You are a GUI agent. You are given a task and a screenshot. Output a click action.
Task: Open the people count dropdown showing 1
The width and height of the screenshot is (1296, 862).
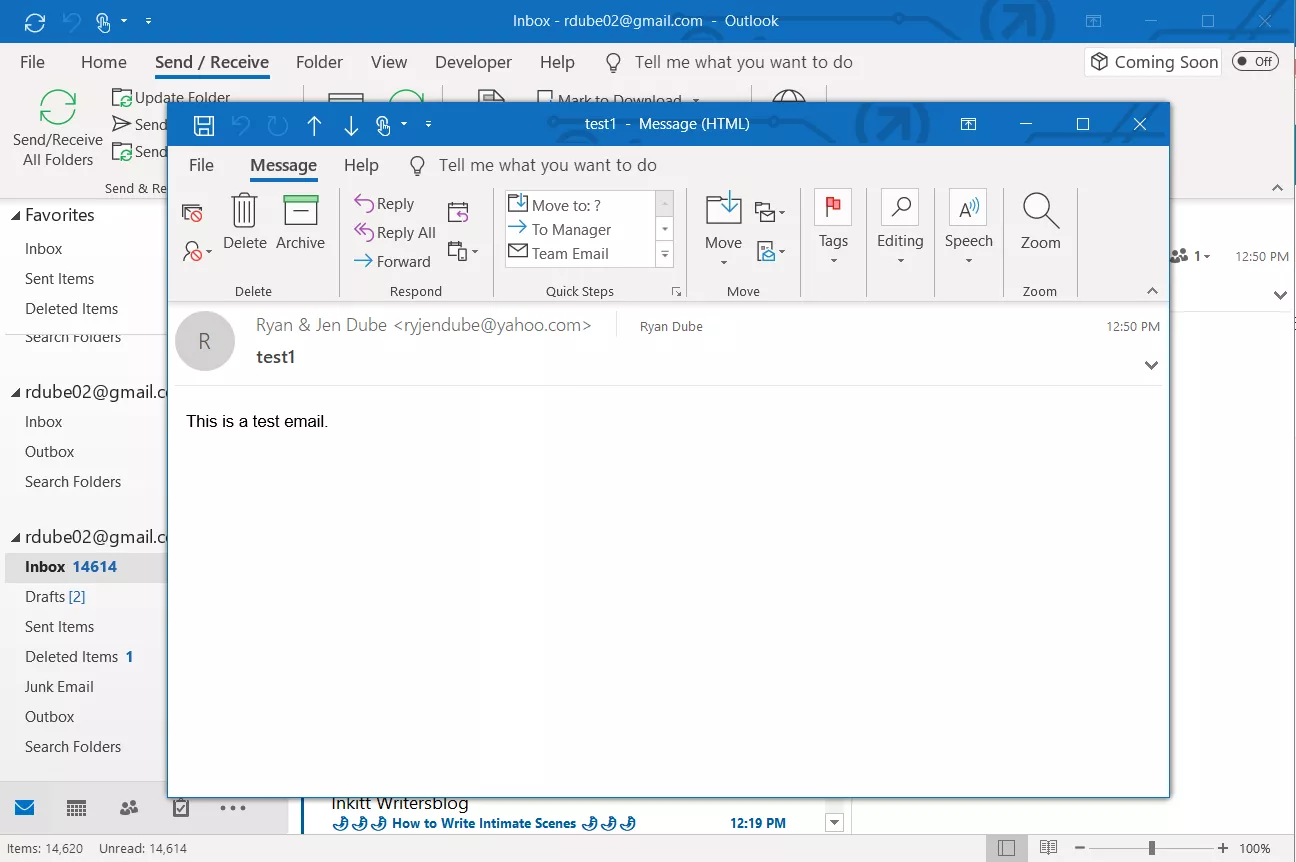click(x=1190, y=256)
